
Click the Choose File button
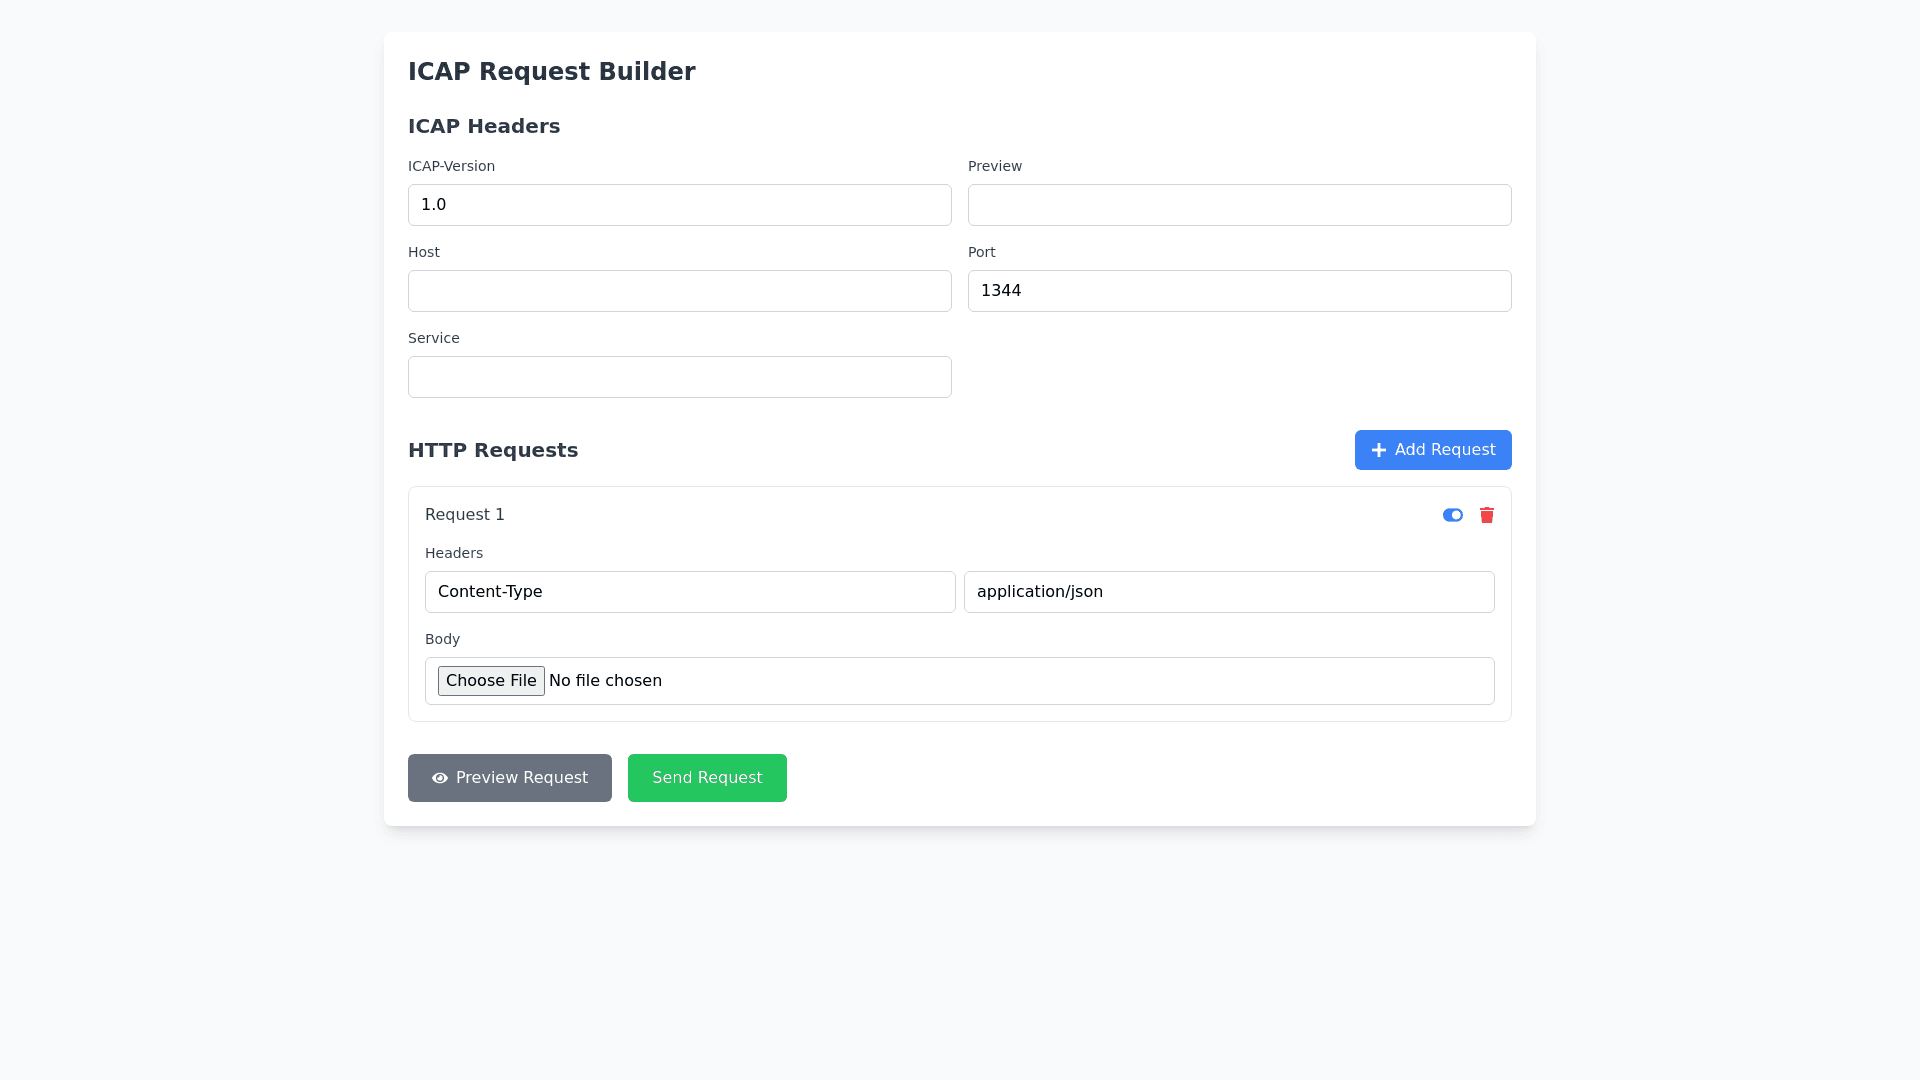tap(491, 681)
